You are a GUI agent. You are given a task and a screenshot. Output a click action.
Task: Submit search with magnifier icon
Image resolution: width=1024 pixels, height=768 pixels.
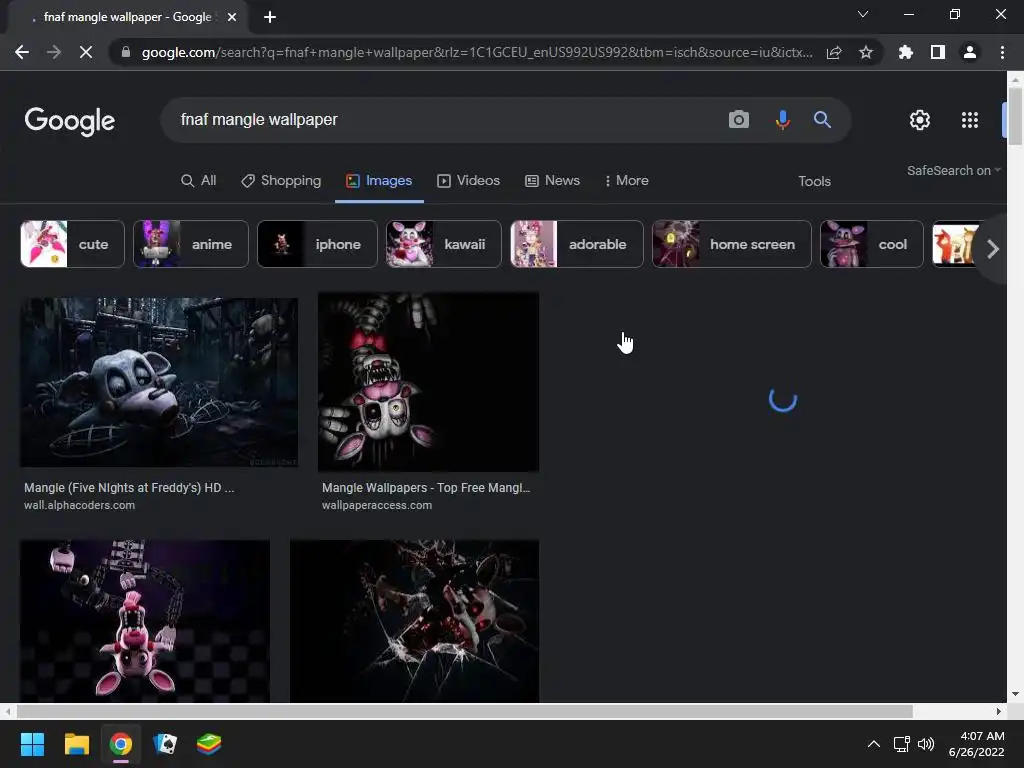point(822,120)
